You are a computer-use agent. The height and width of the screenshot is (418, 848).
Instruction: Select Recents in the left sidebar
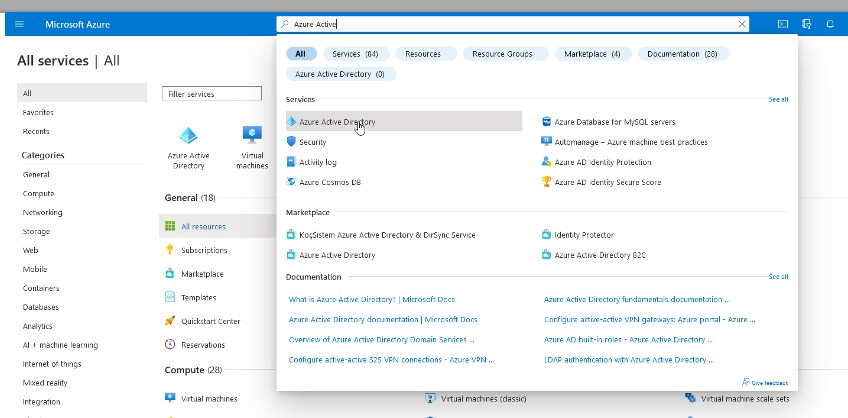(36, 131)
